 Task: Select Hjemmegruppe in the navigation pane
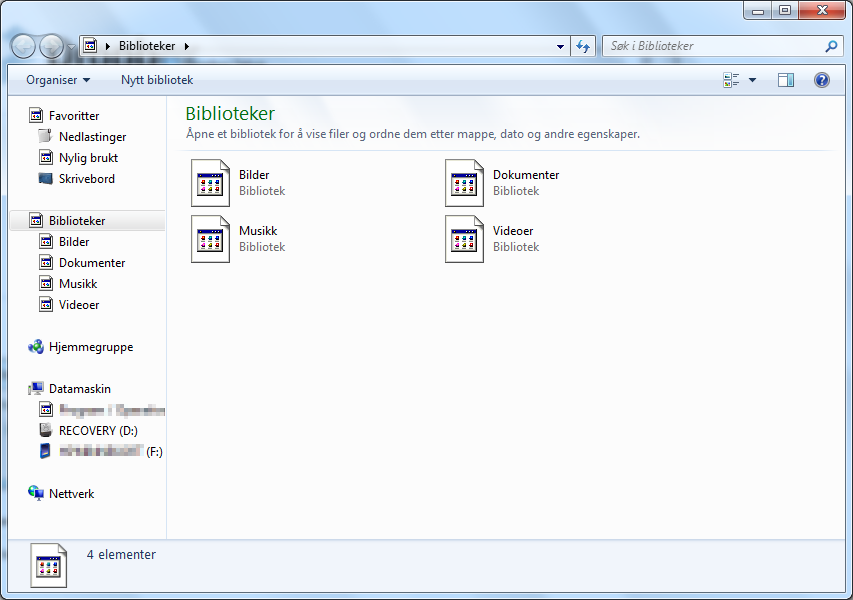click(x=91, y=347)
